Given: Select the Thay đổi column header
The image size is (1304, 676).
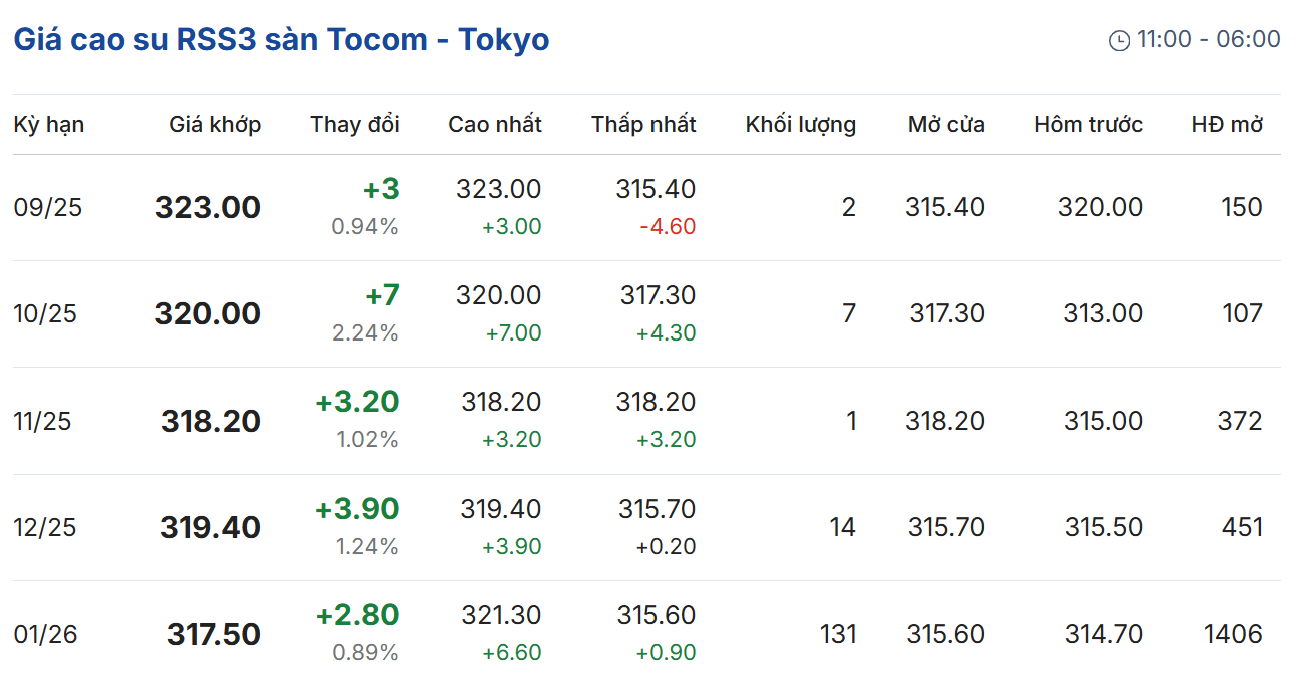Looking at the screenshot, I should pos(355,125).
